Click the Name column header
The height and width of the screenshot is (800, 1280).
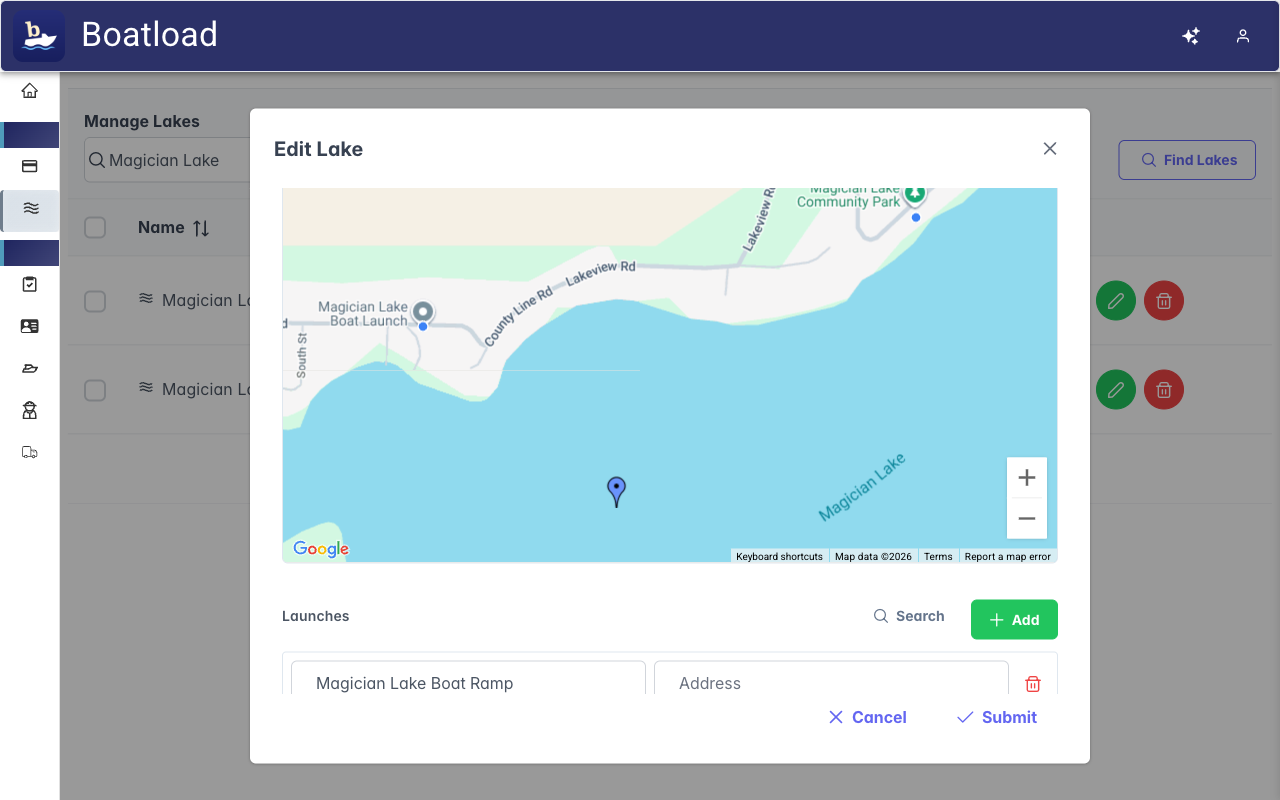(161, 227)
